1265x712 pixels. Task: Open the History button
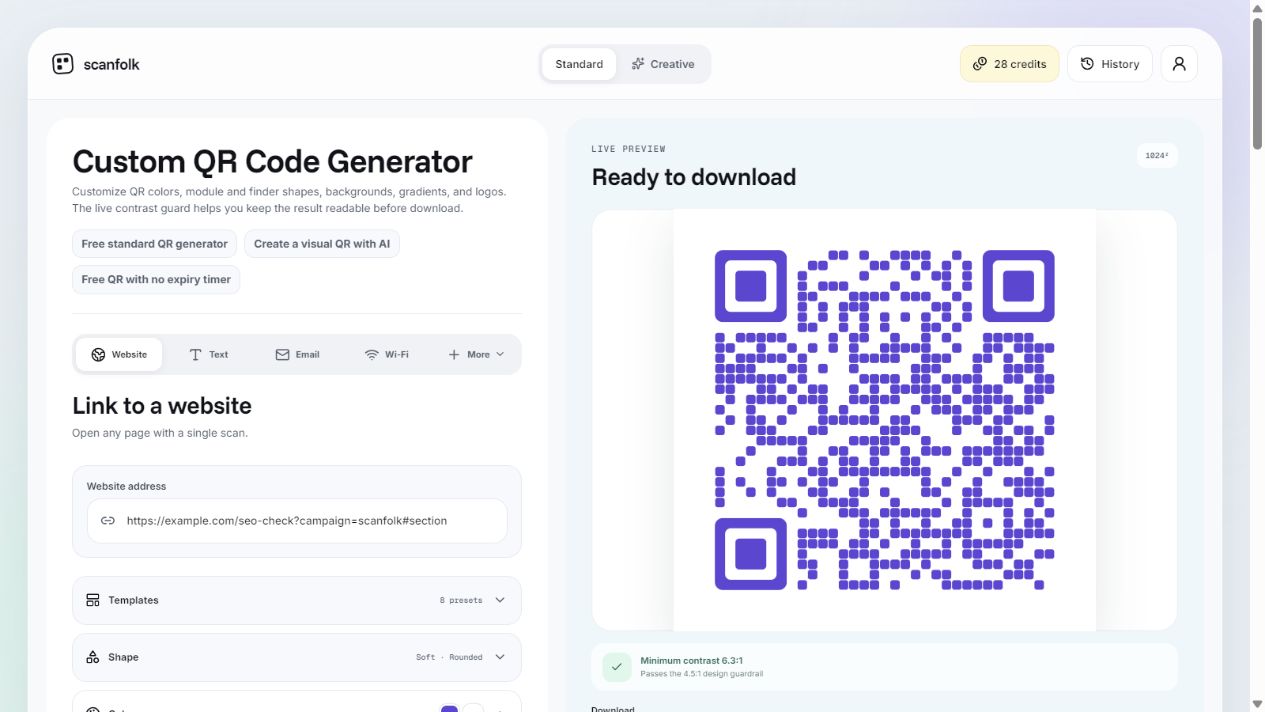tap(1110, 64)
